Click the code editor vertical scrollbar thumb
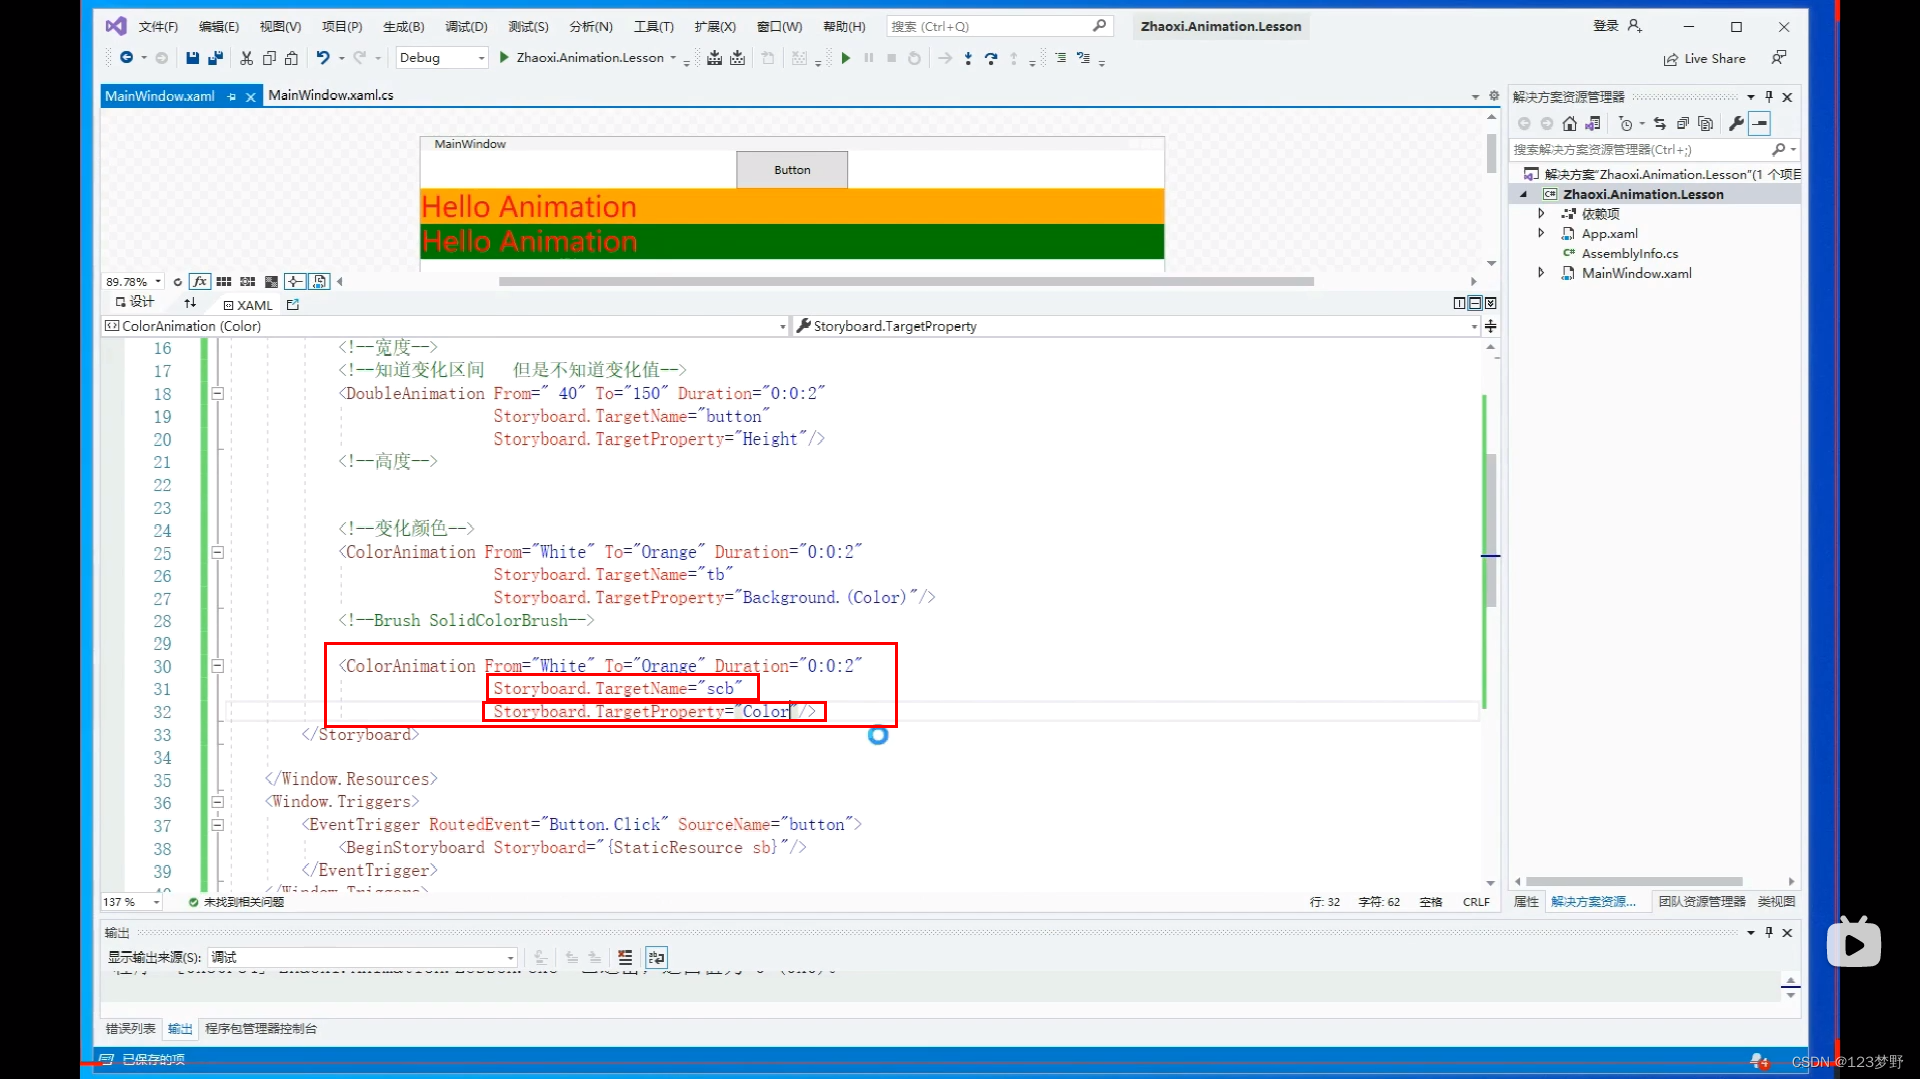The height and width of the screenshot is (1079, 1920). coord(1491,530)
